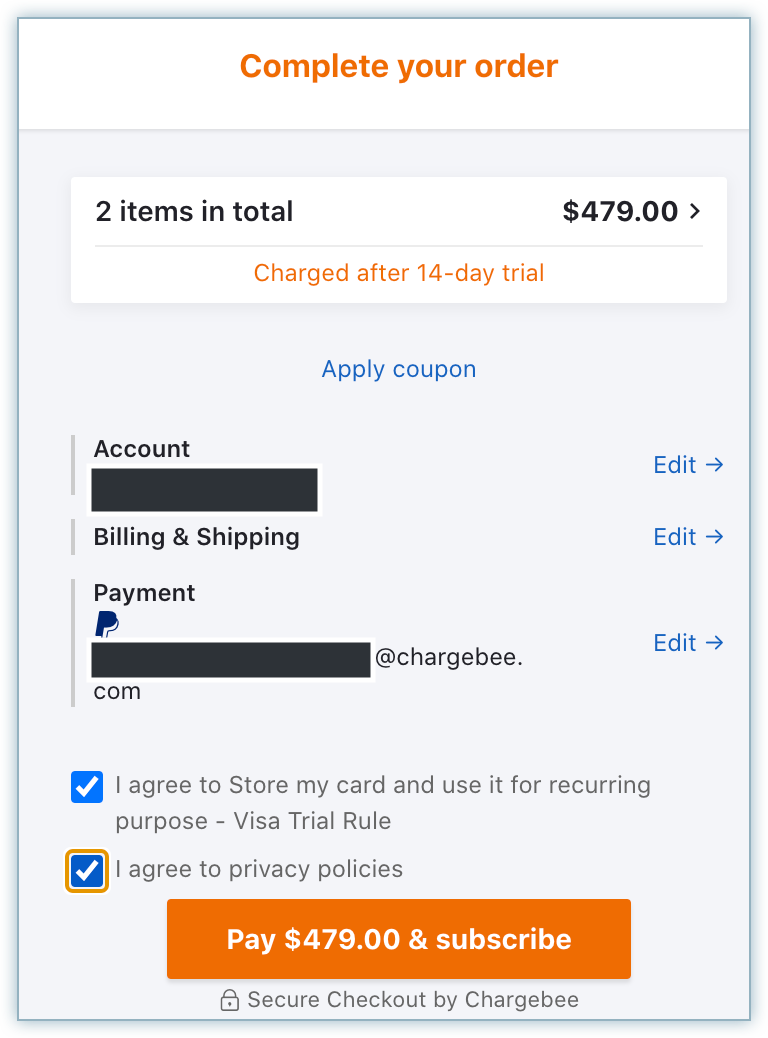Uncheck the privacy policies agreement checkbox

87,870
